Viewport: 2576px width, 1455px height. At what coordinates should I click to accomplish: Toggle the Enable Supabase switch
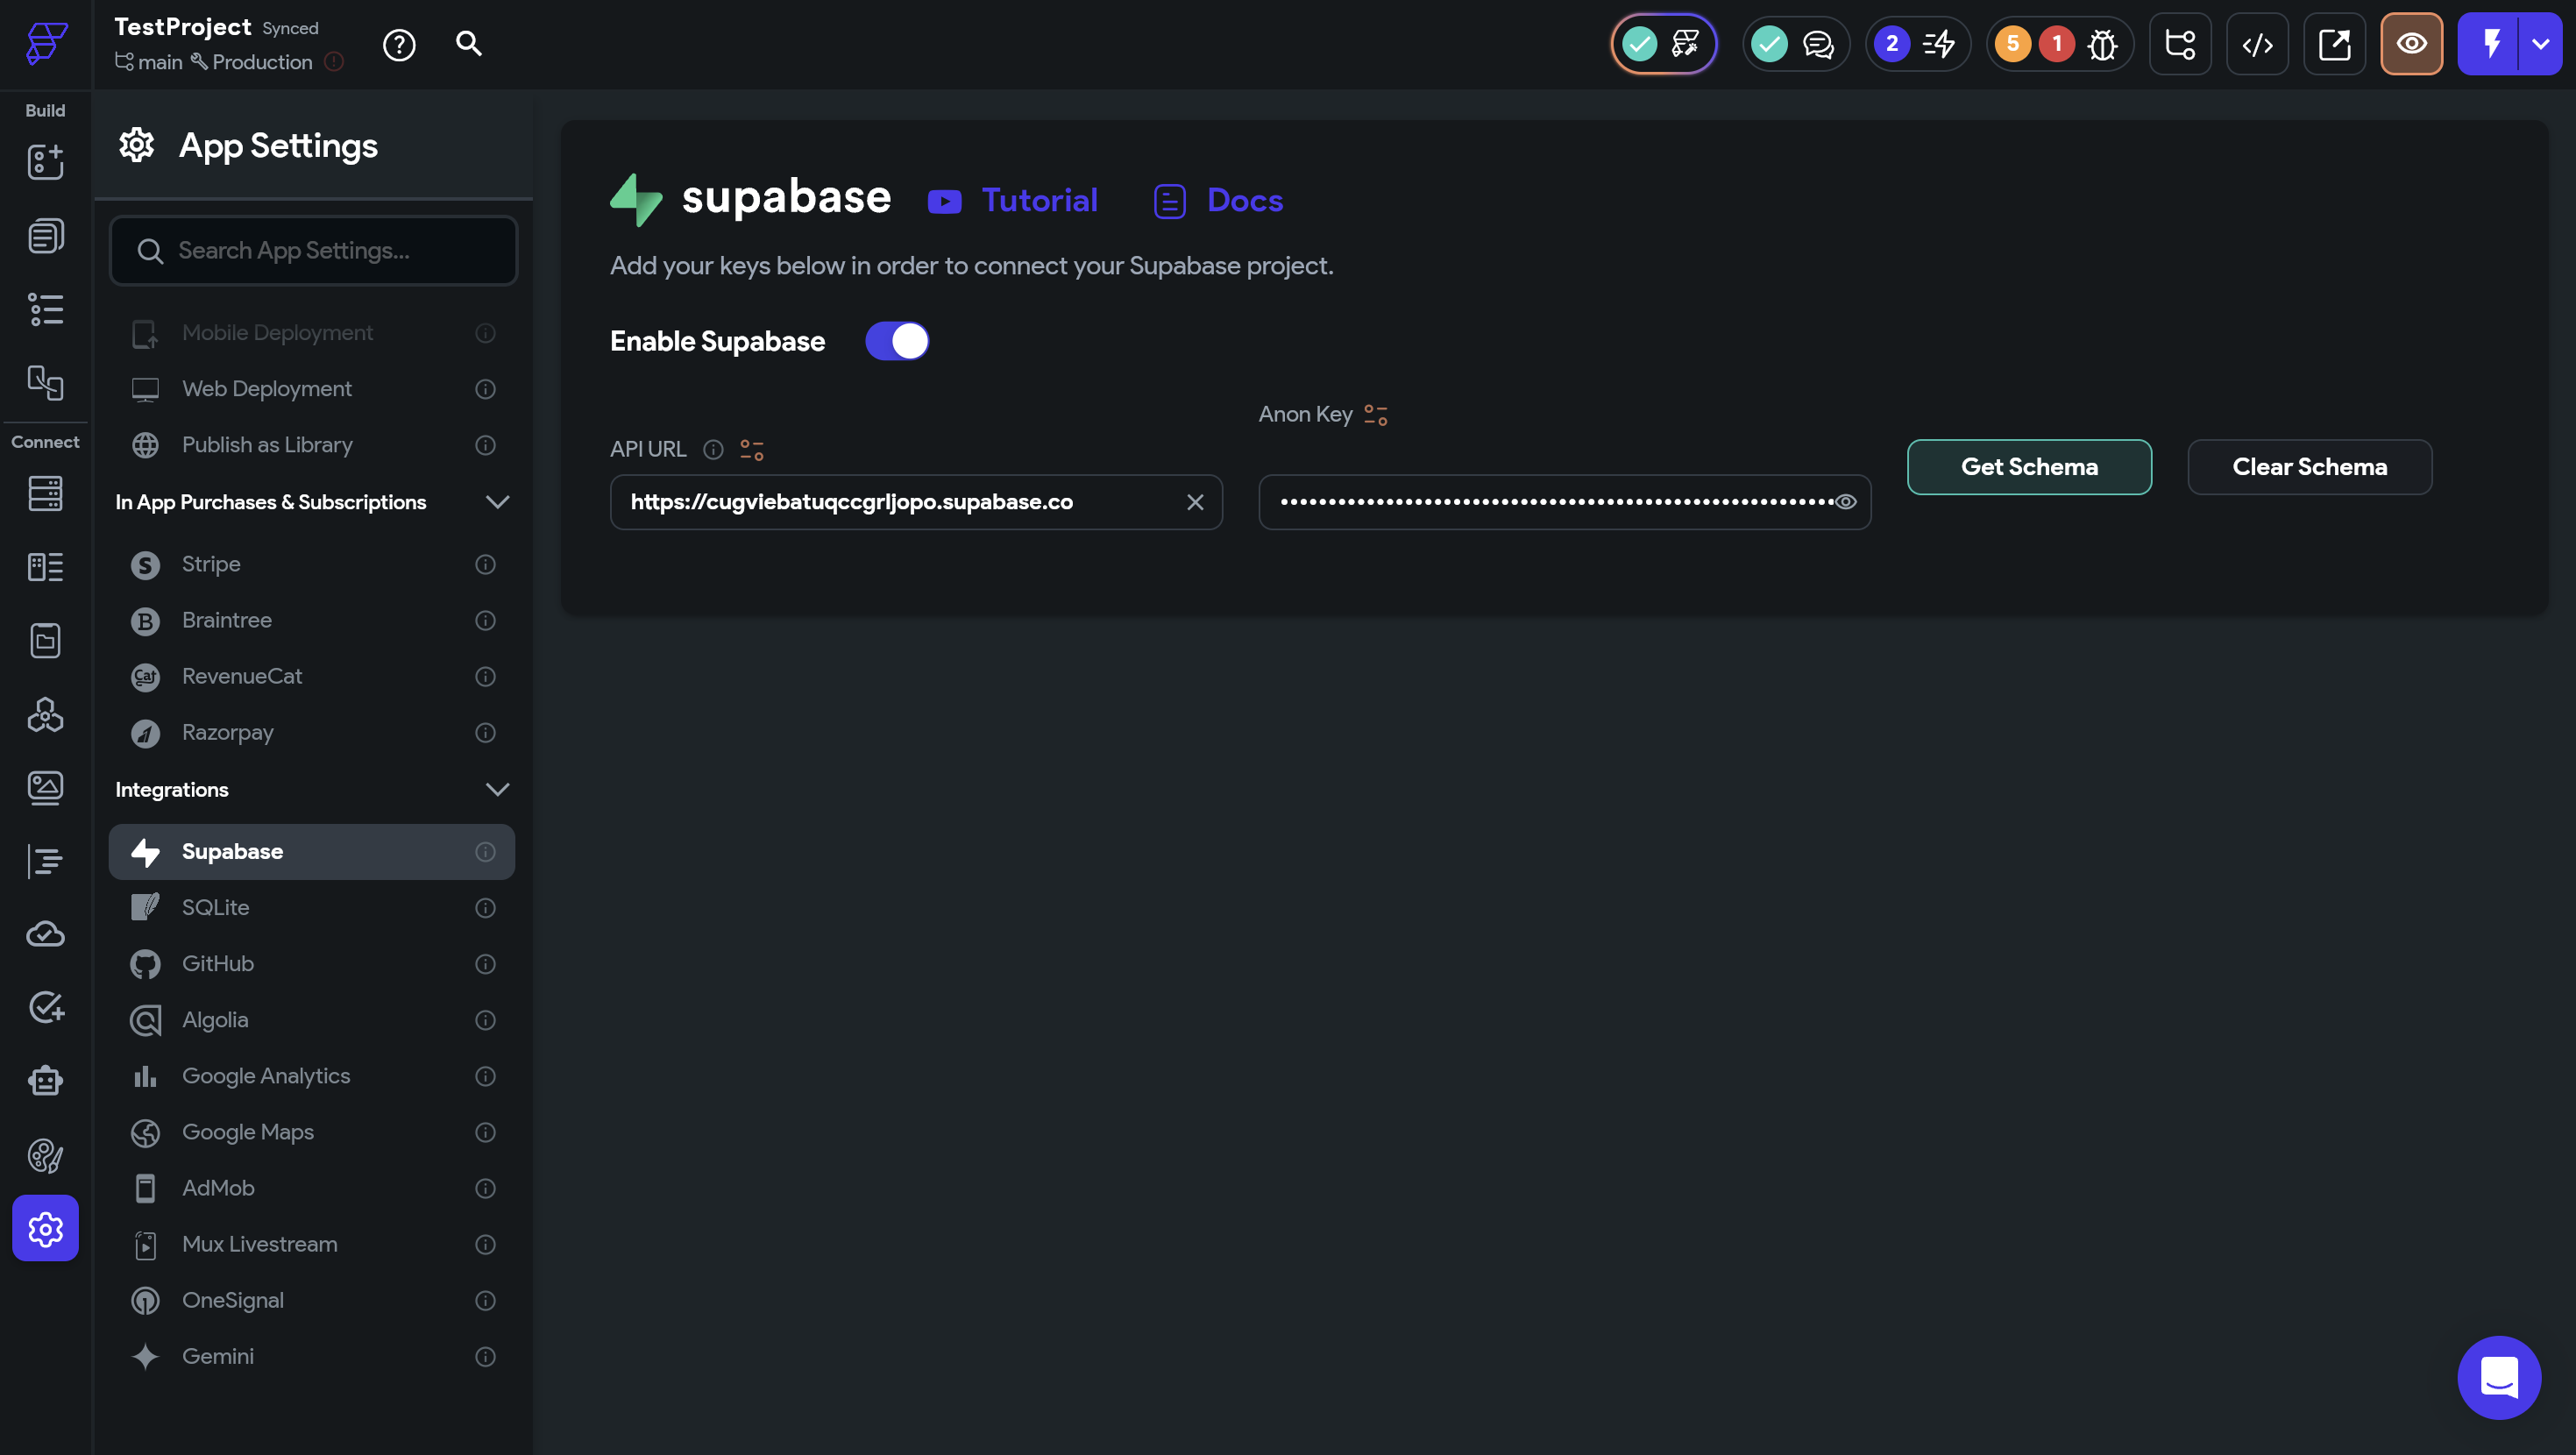[x=897, y=341]
